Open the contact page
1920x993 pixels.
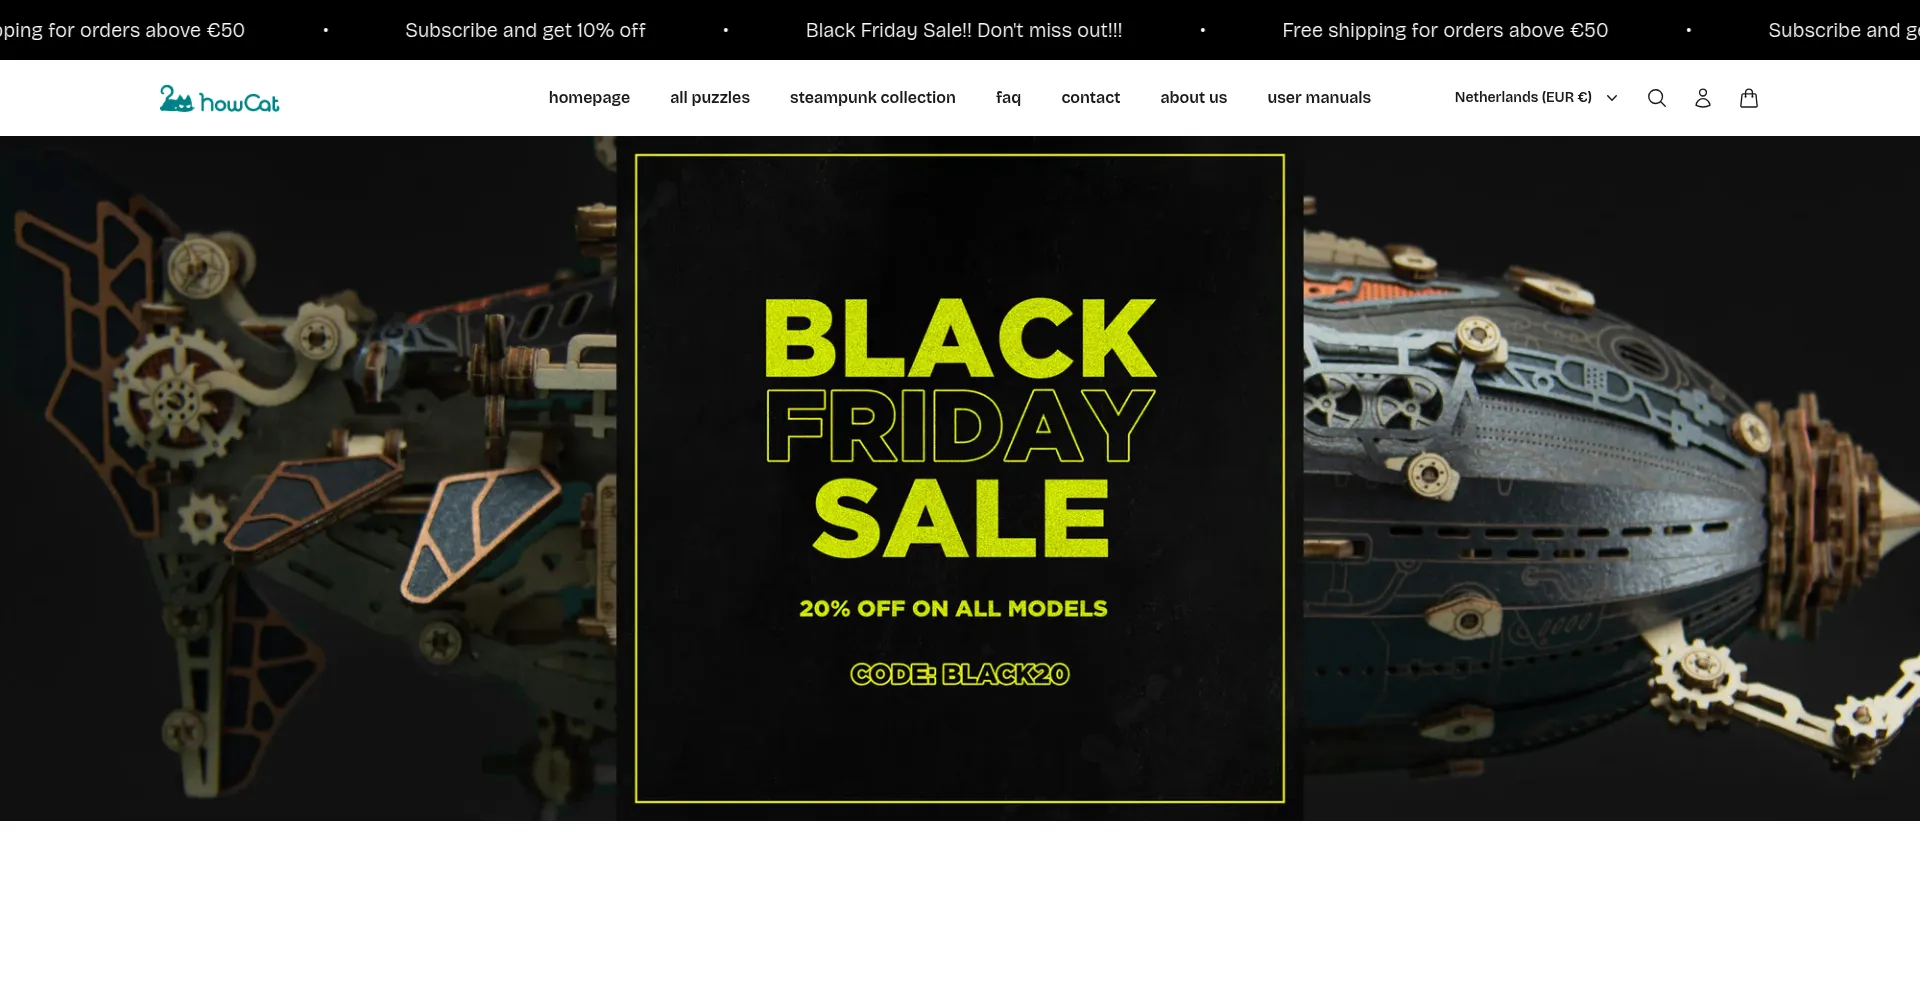click(x=1090, y=97)
